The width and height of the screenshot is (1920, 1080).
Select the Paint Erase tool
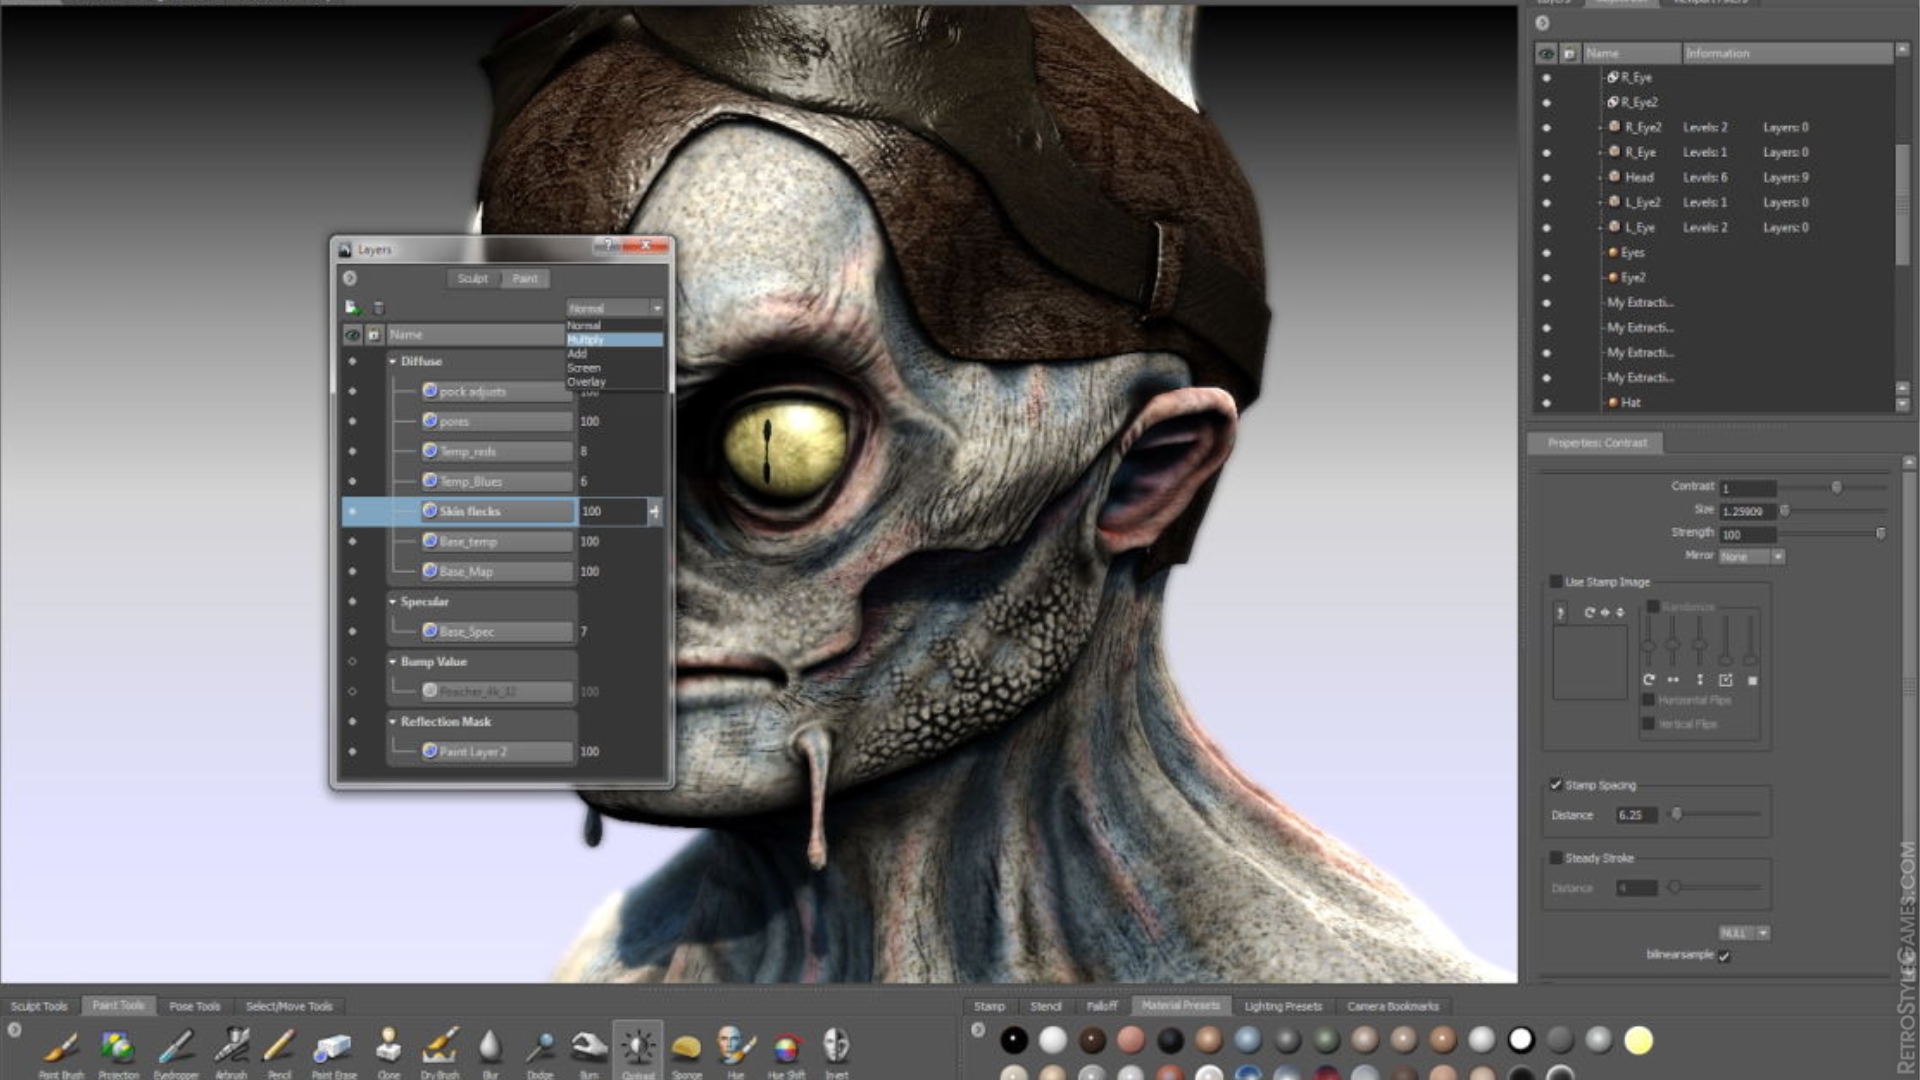pyautogui.click(x=333, y=1047)
